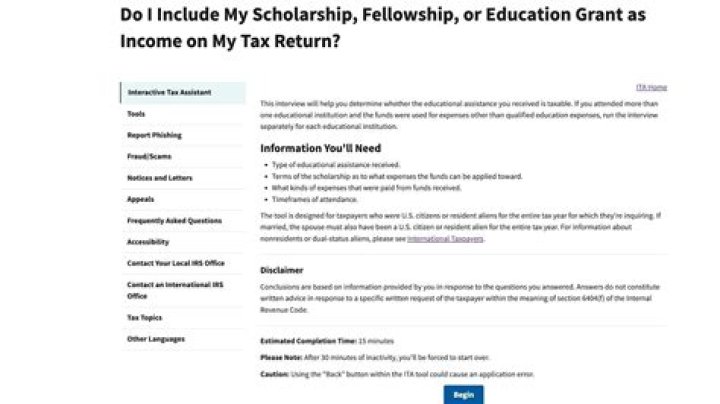The height and width of the screenshot is (404, 720).
Task: Open Frequently Asked Questions
Action: (175, 220)
